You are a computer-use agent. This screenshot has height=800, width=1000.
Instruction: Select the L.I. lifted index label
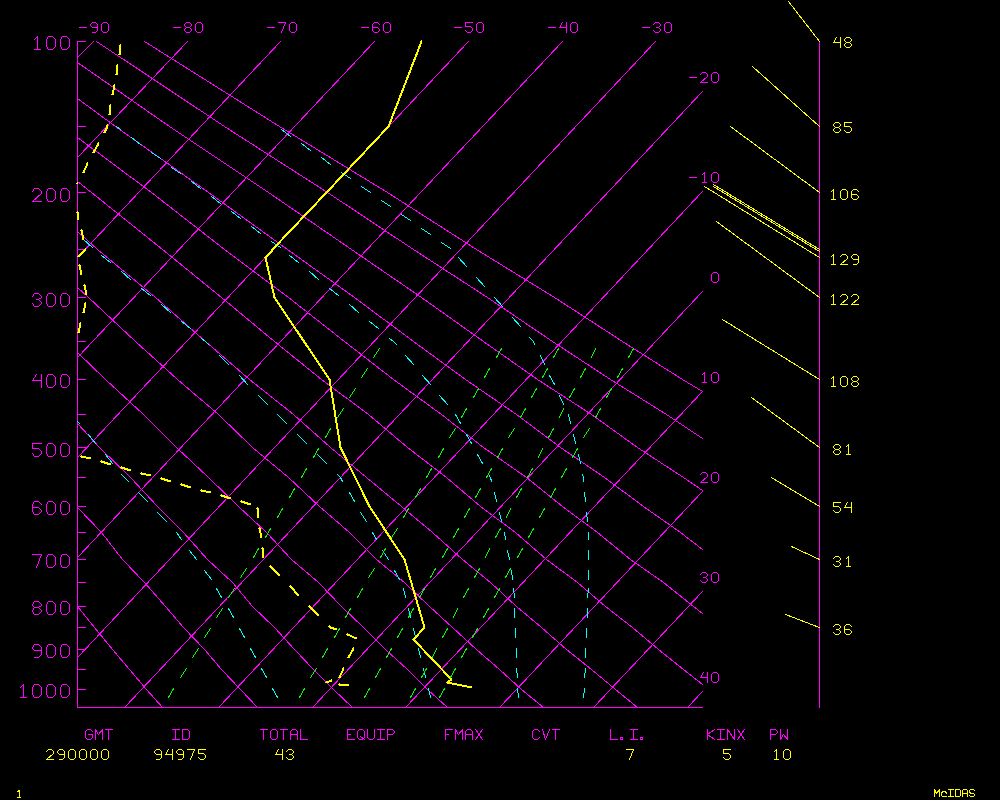(627, 735)
